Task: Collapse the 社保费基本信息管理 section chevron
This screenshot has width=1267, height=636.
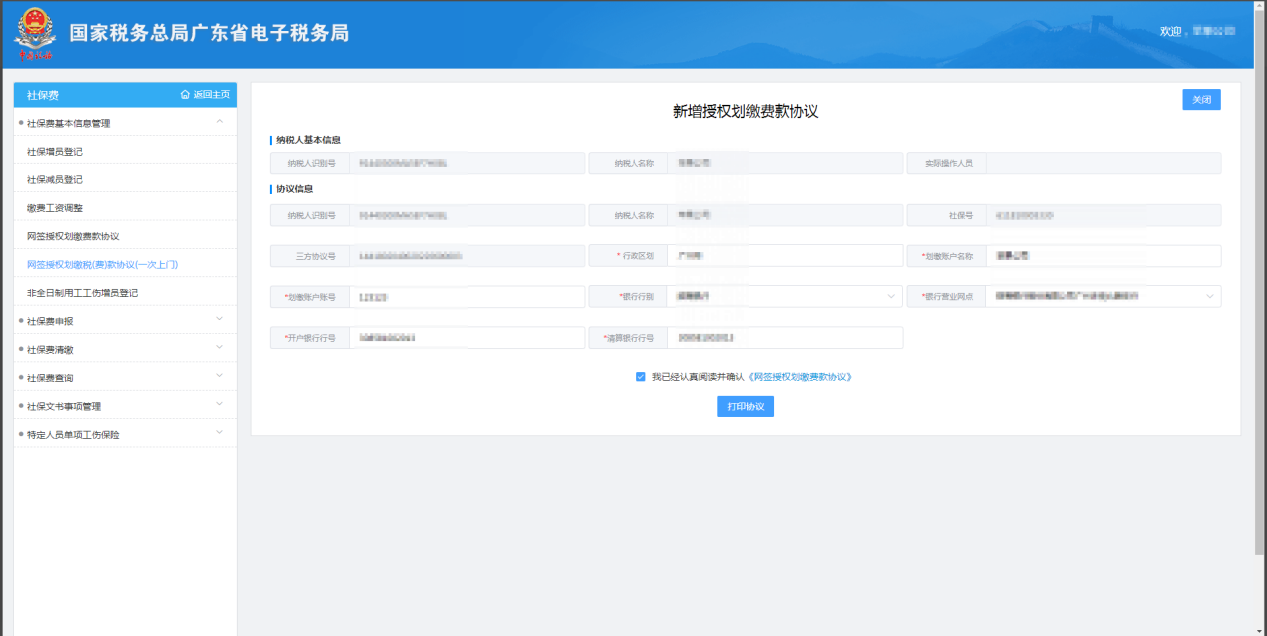Action: (x=219, y=122)
